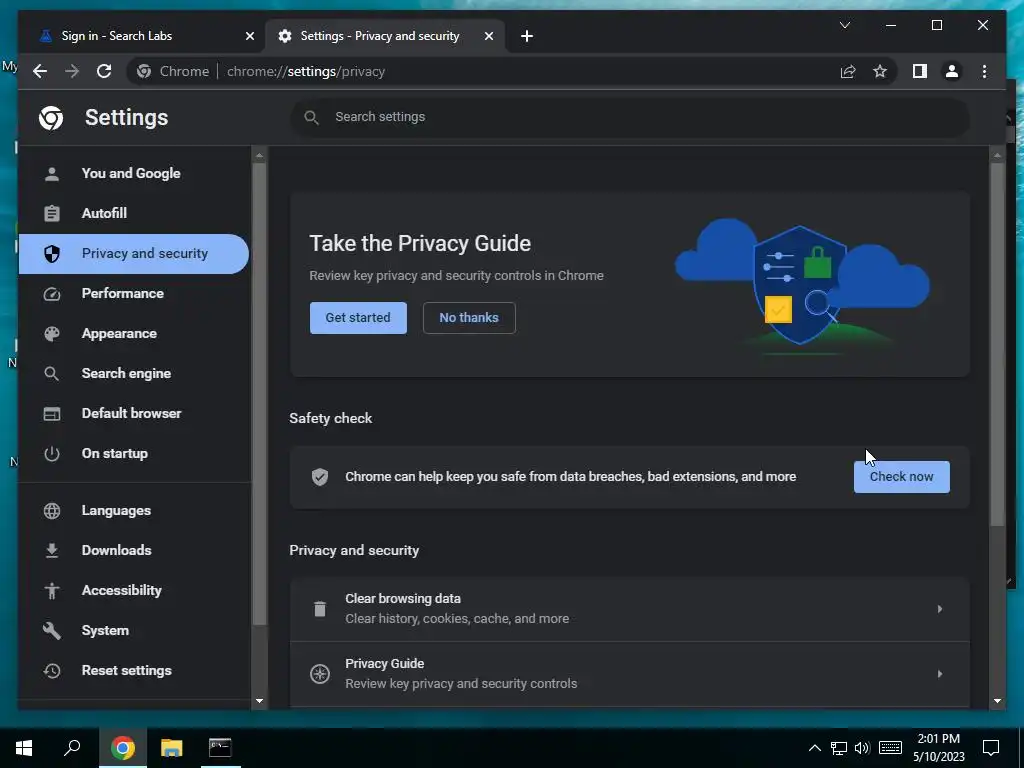
Task: Bookmark this tab with the star icon
Action: (x=880, y=71)
